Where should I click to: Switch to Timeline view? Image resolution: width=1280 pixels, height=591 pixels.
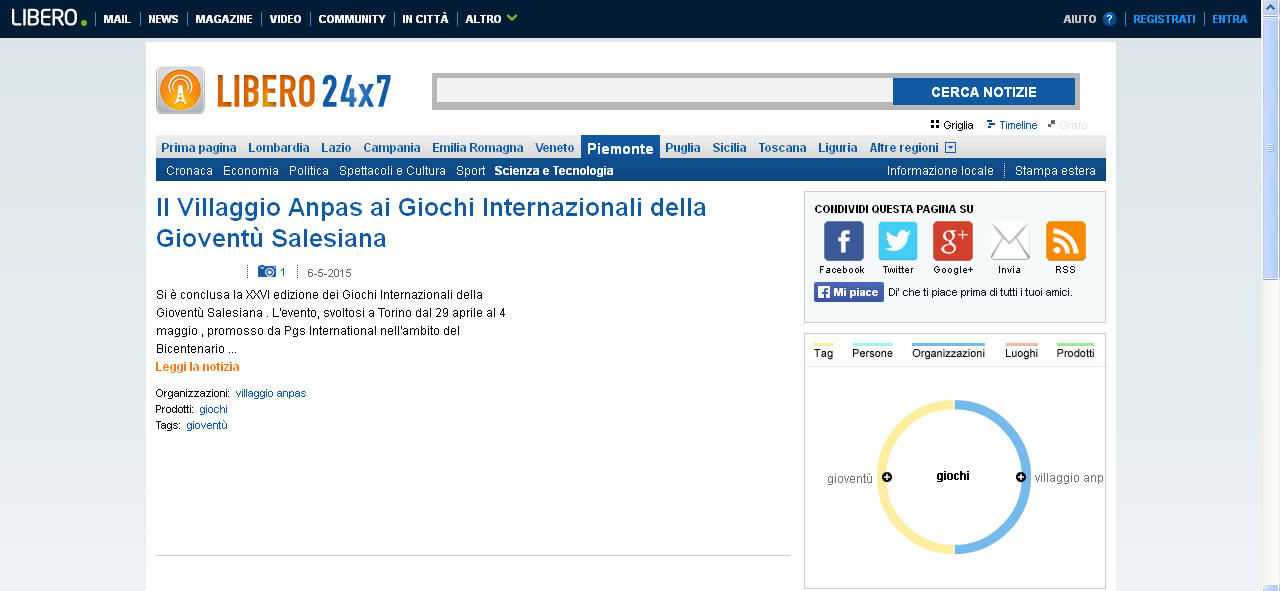tap(1012, 125)
